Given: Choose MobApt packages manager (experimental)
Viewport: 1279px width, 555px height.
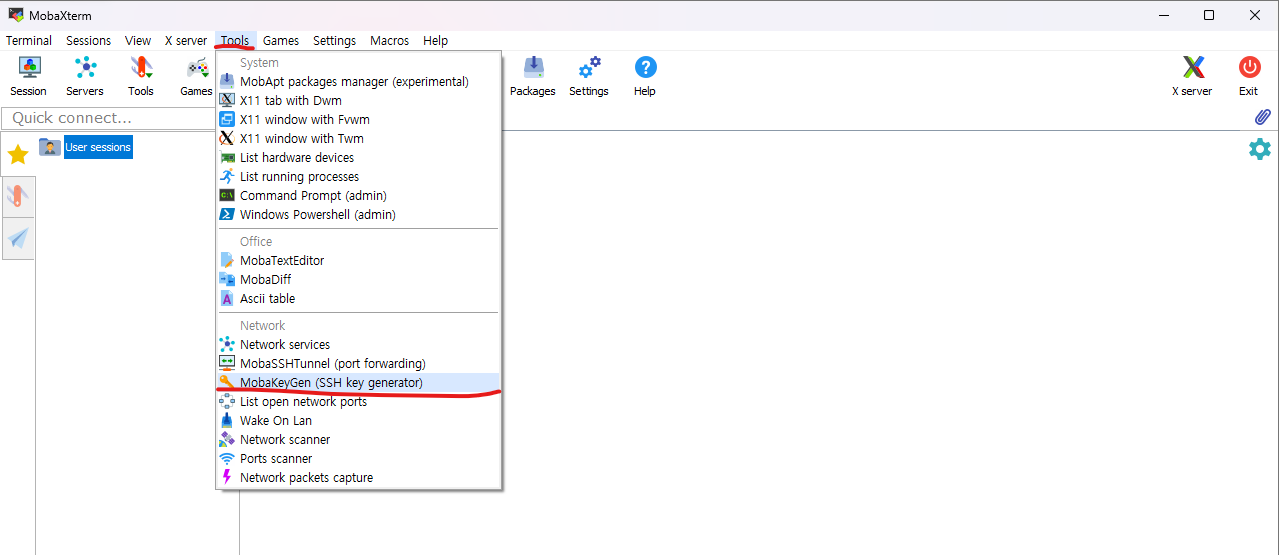Looking at the screenshot, I should 358,82.
